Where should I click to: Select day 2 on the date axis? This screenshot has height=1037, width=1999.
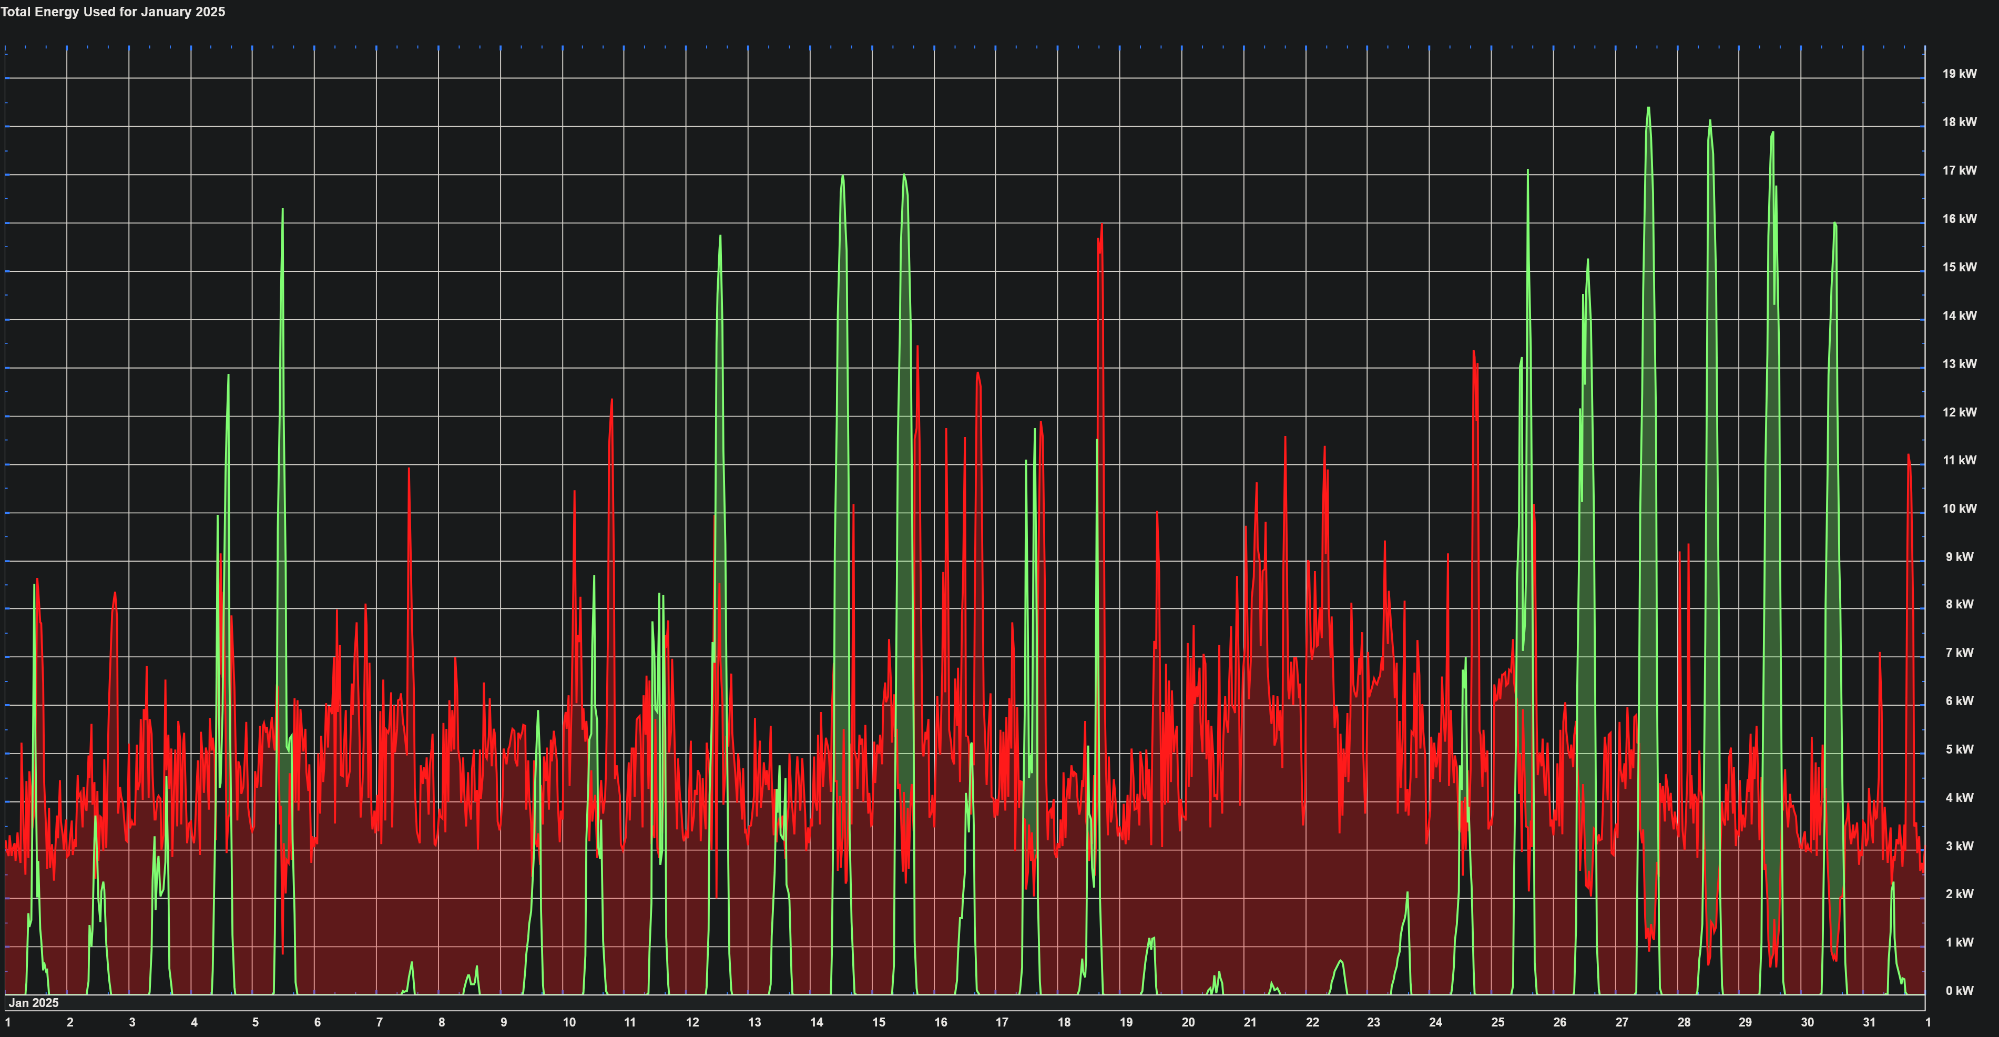tap(70, 1022)
